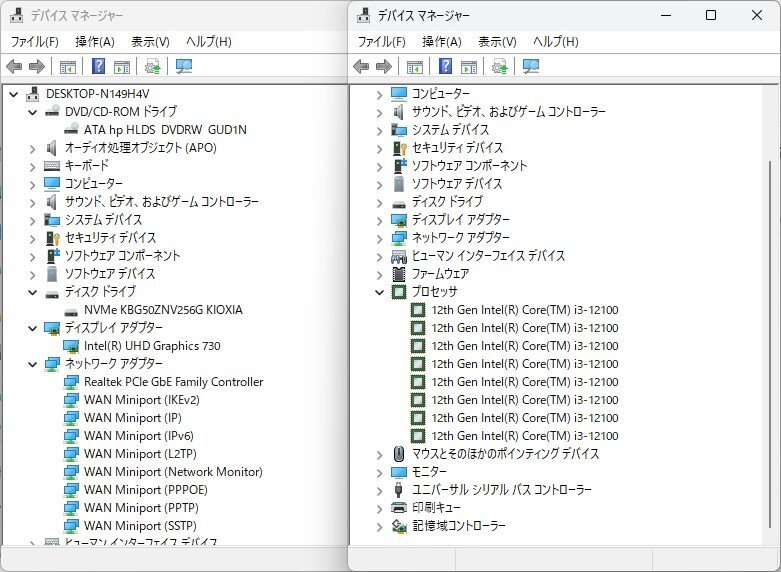Click Back arrow in right window toolbar
This screenshot has width=781, height=572.
[x=361, y=66]
